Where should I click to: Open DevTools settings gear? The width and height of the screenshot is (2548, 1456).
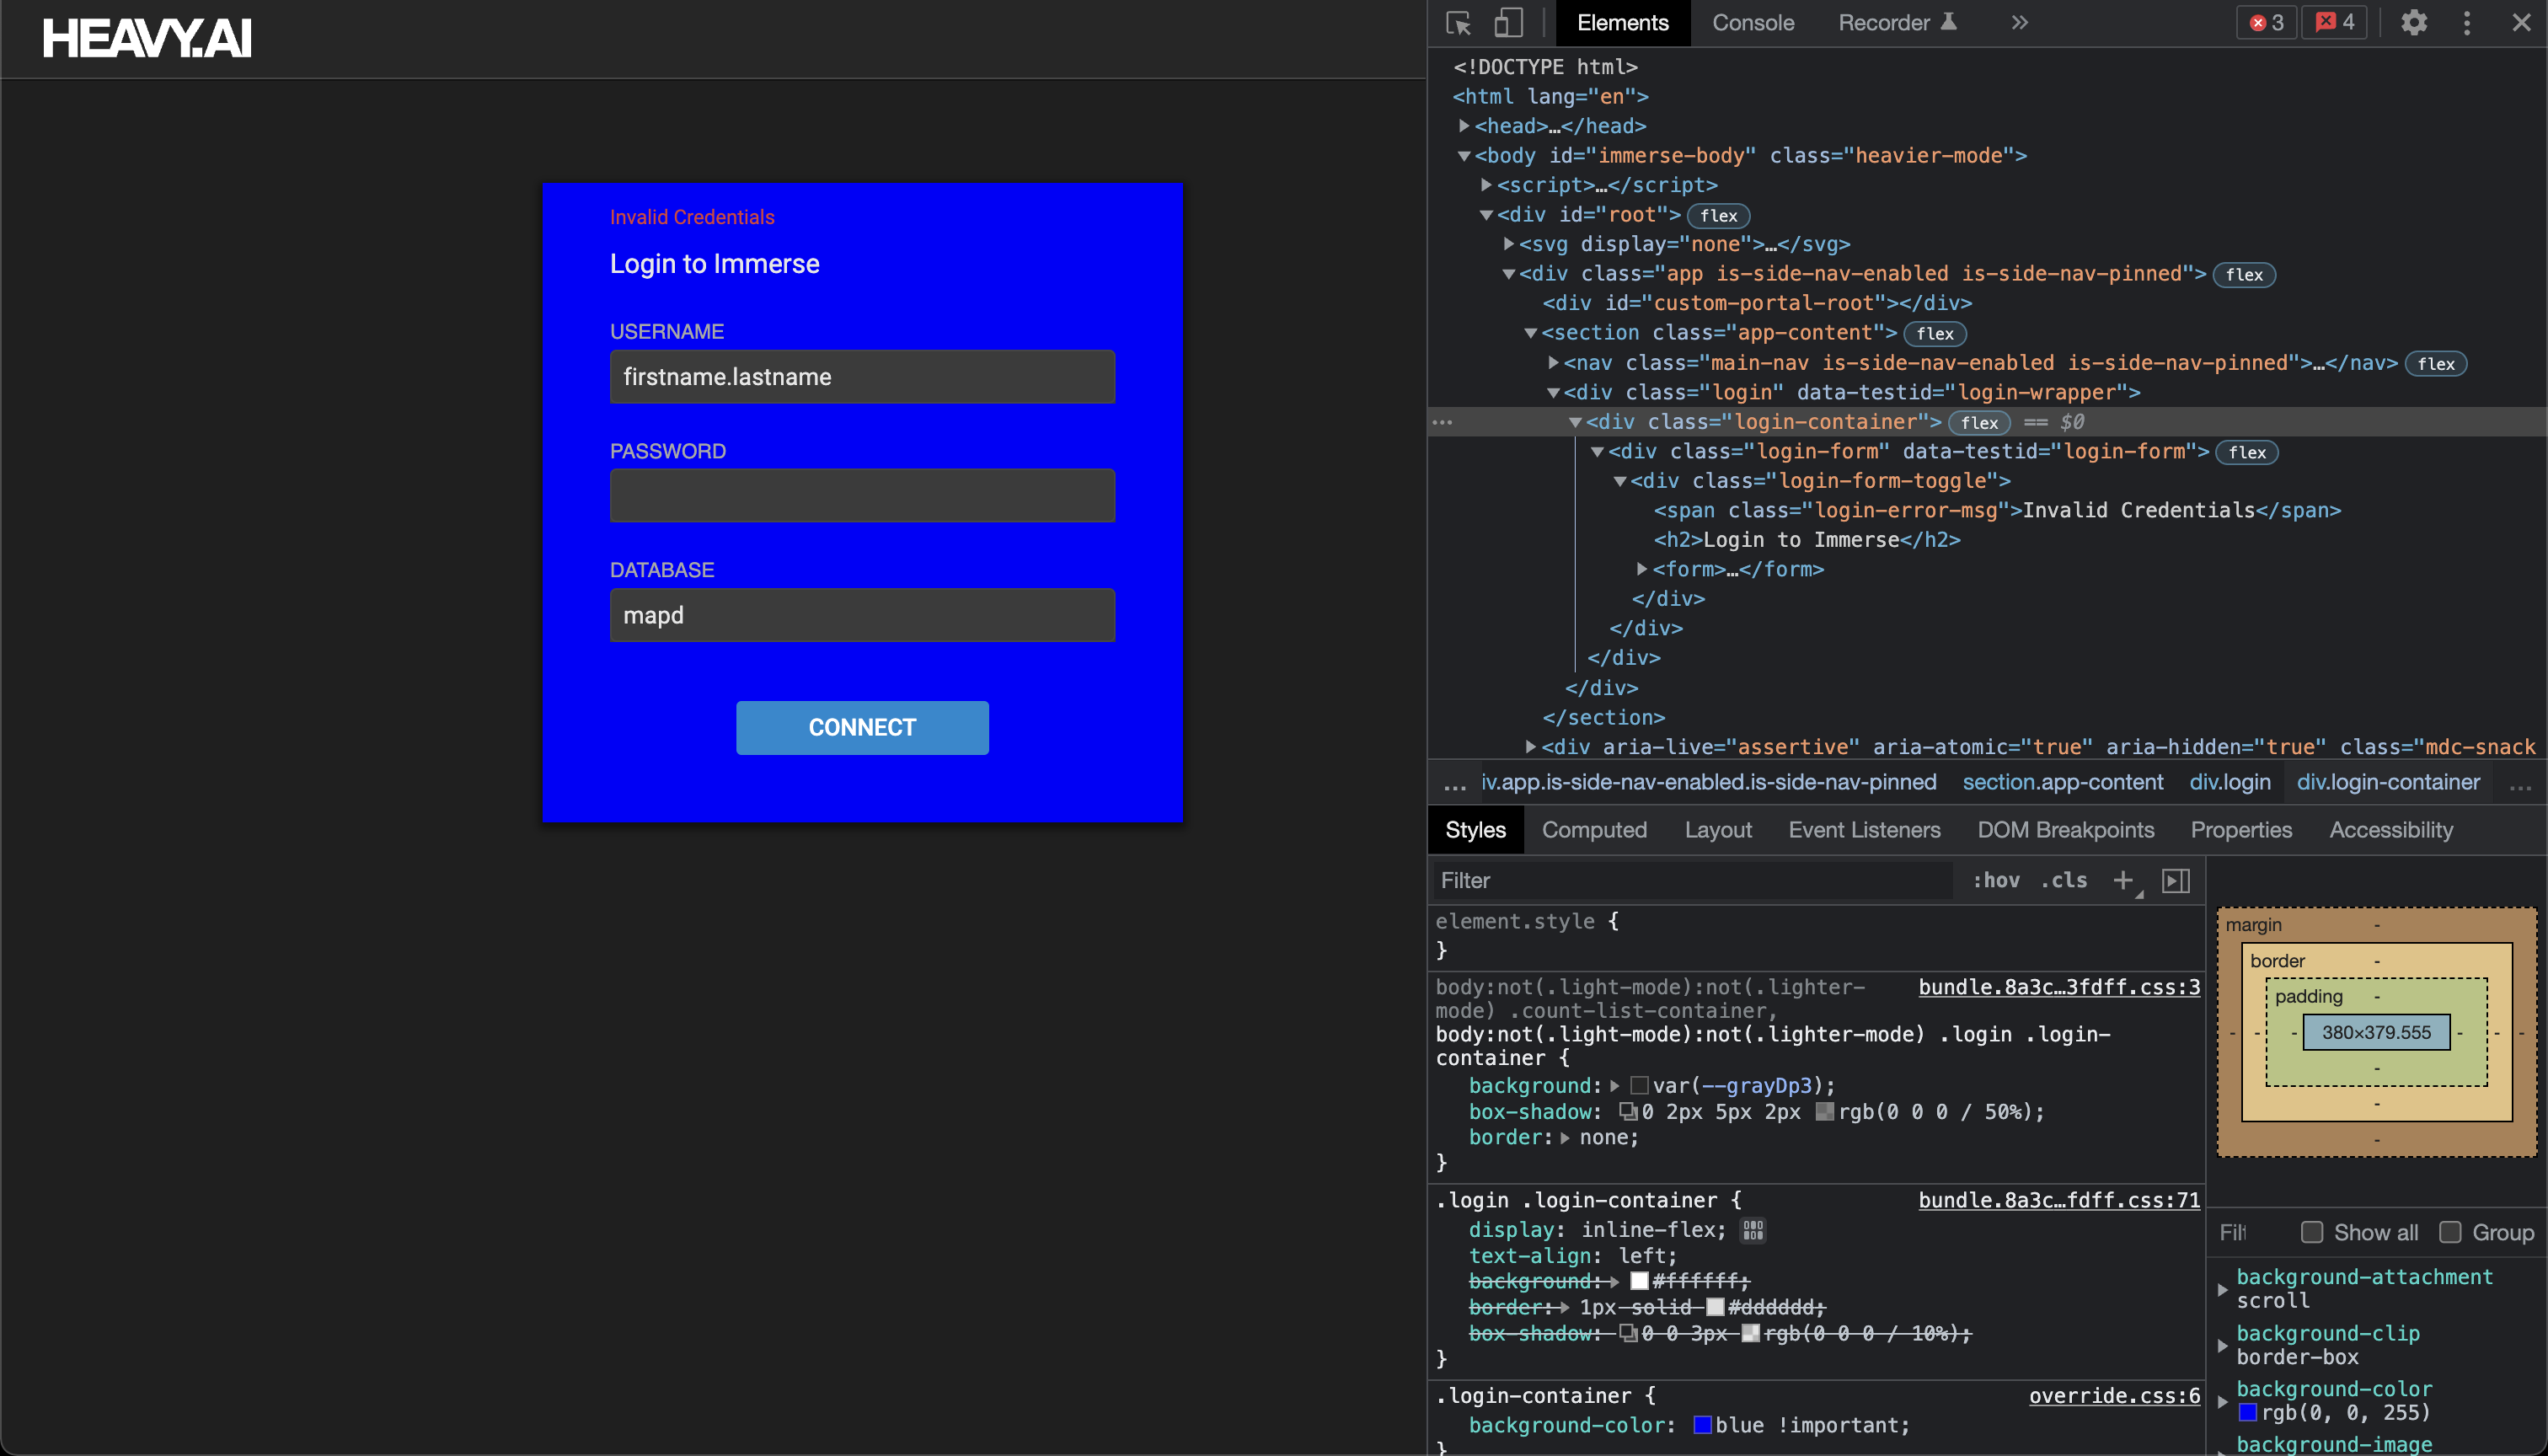pos(2414,22)
